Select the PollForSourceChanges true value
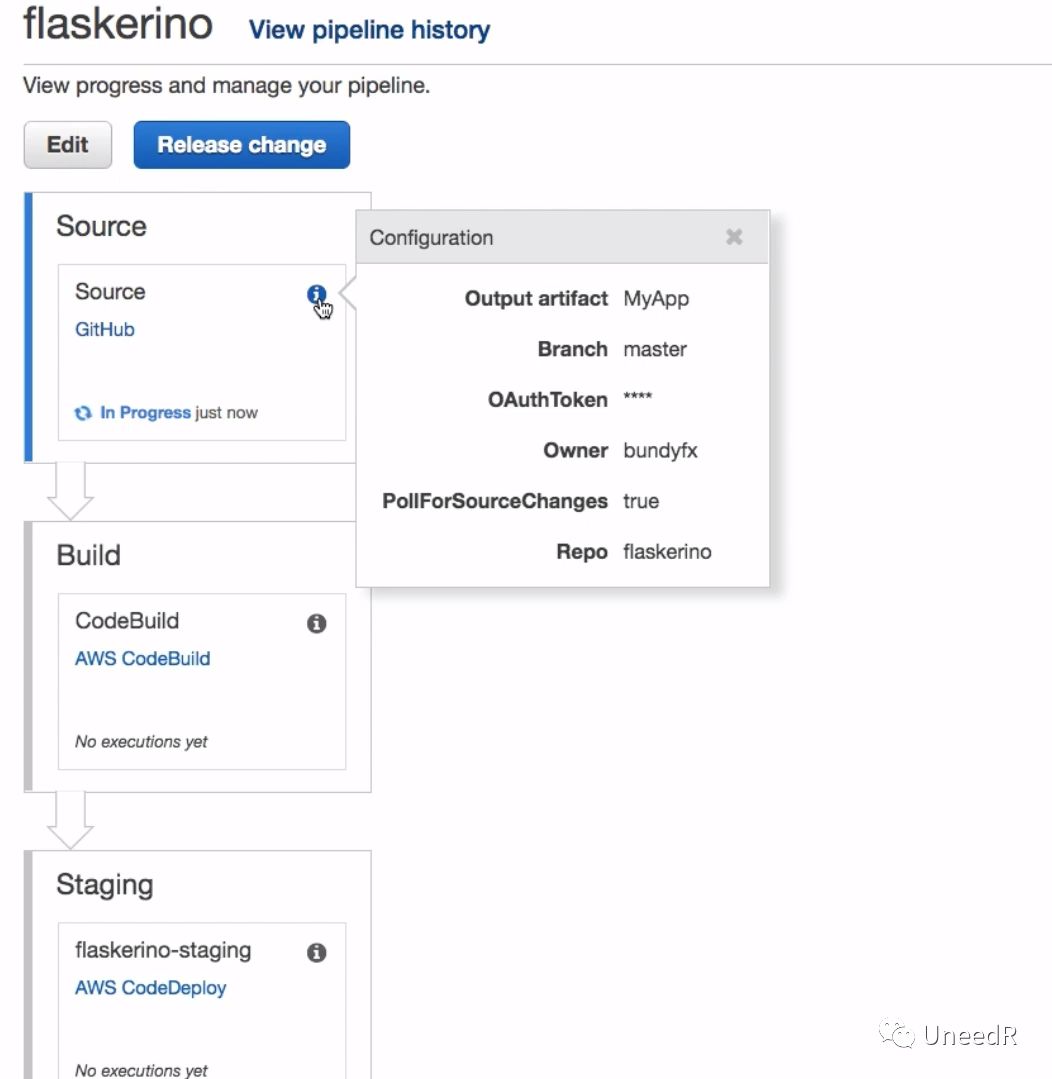The height and width of the screenshot is (1079, 1052). pos(641,501)
